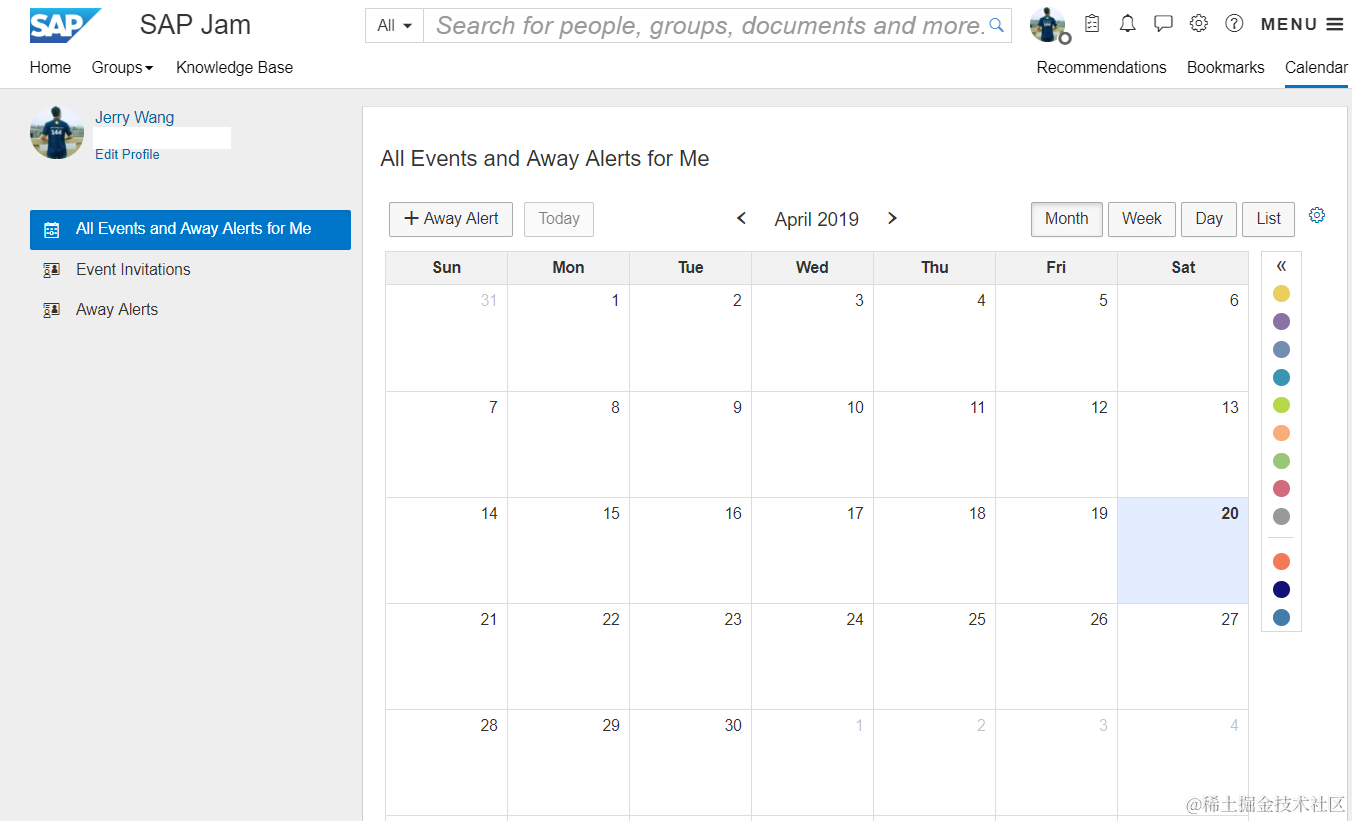Click calendar day 24
The image size is (1352, 821).
812,656
